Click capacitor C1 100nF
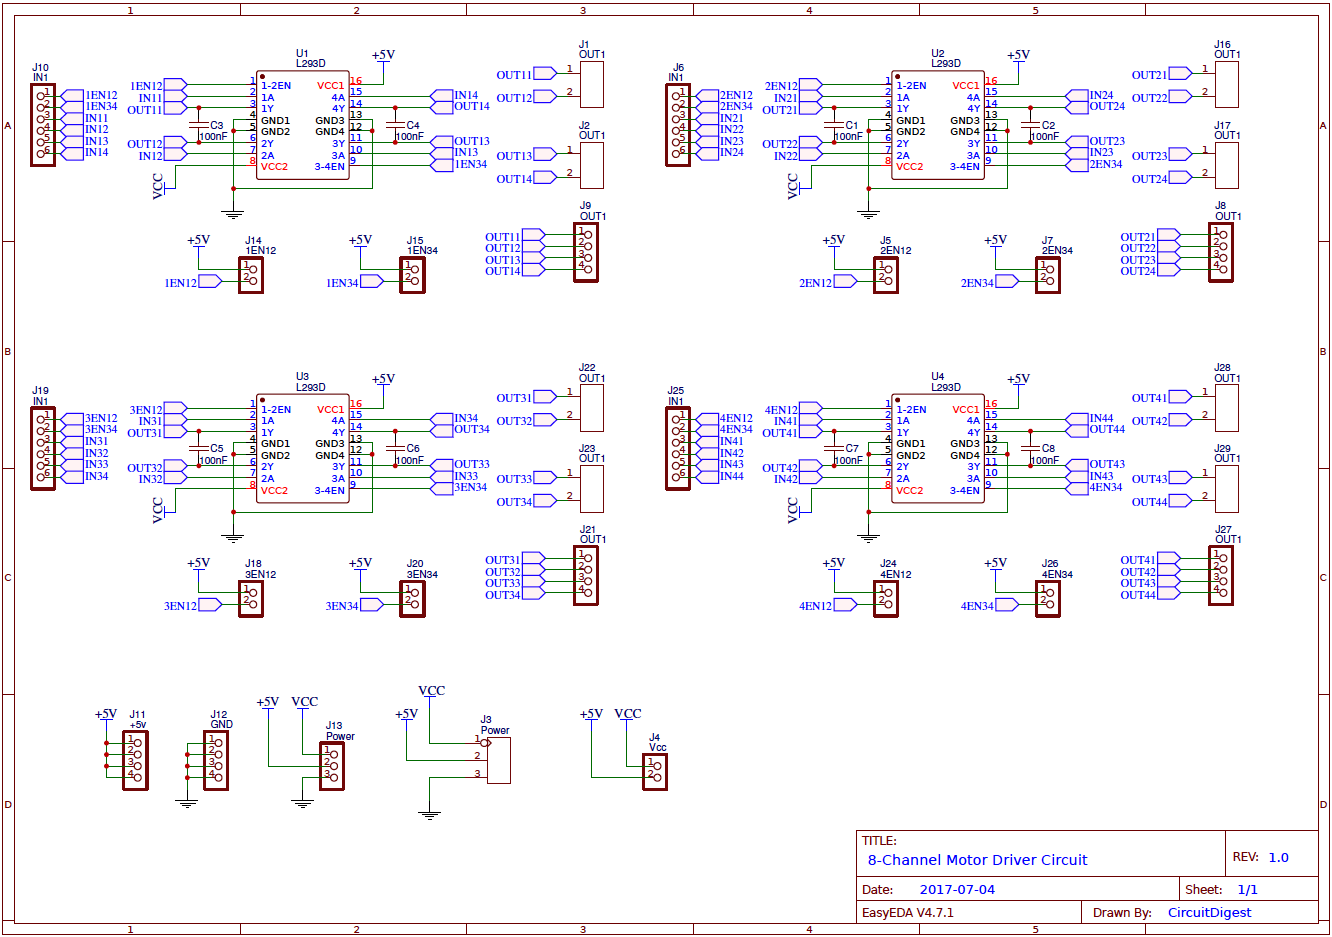This screenshot has height=937, width=1332. click(x=834, y=126)
